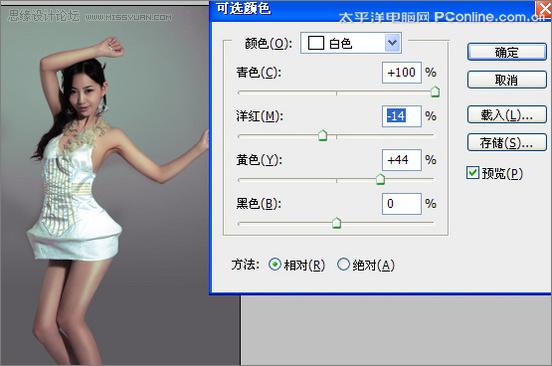This screenshot has width=552, height=366.
Task: Confirm with the 确定 button
Action: coord(507,52)
